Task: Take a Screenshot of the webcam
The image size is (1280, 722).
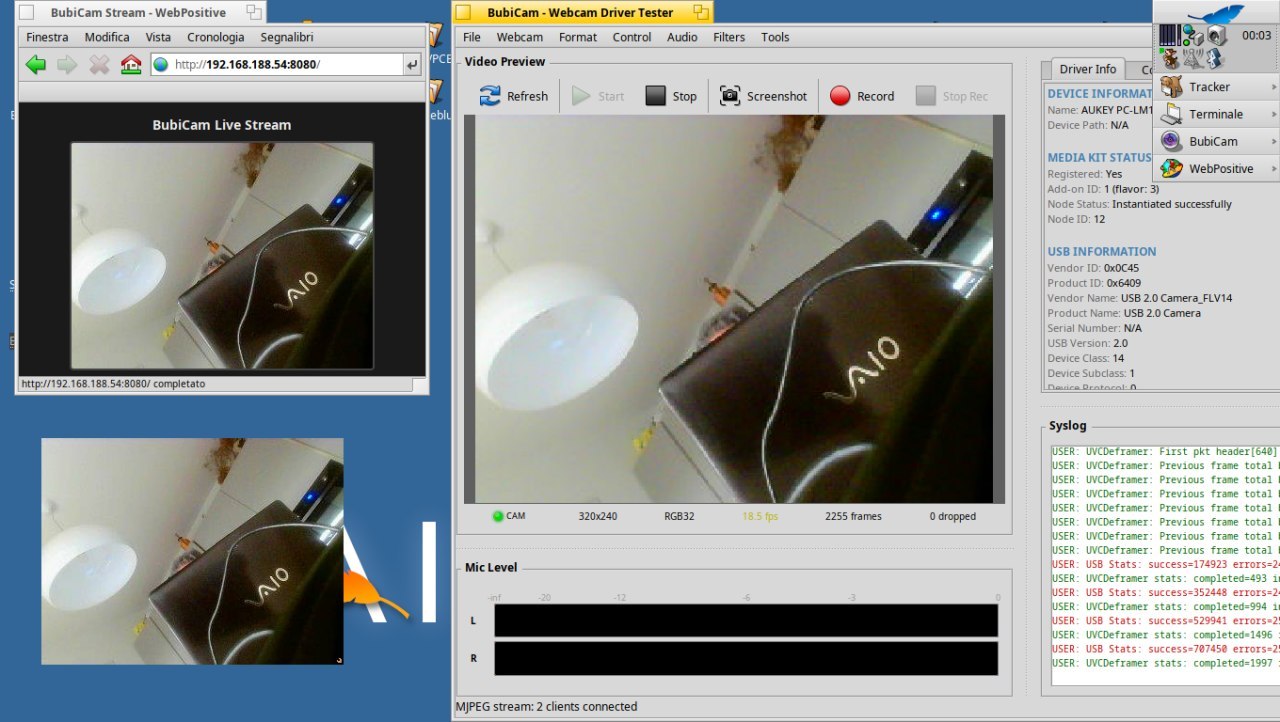Action: tap(763, 96)
